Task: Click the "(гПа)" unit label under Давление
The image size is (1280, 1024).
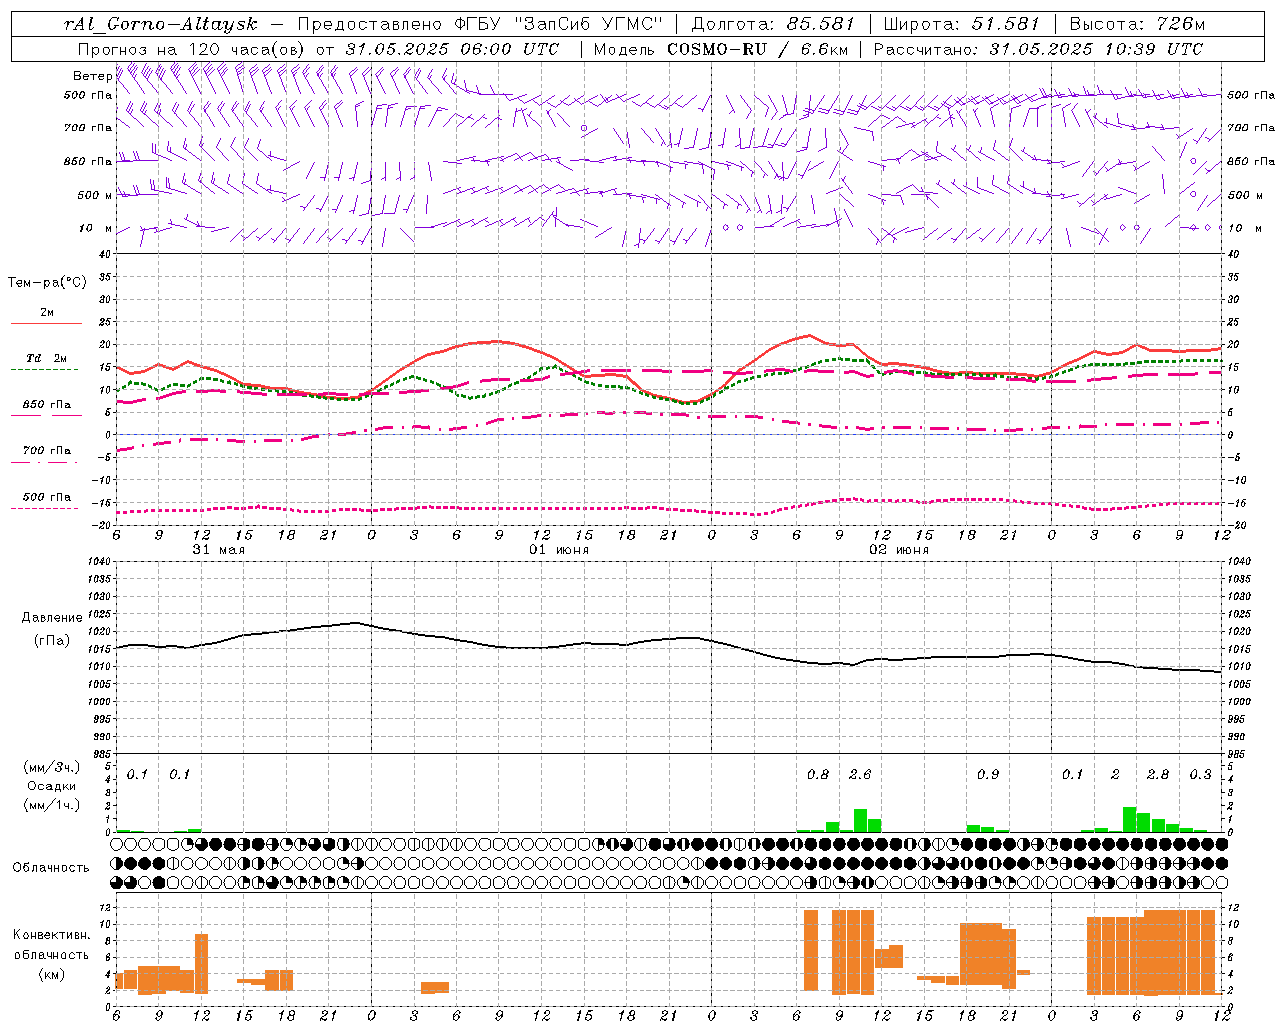Action: click(x=52, y=641)
